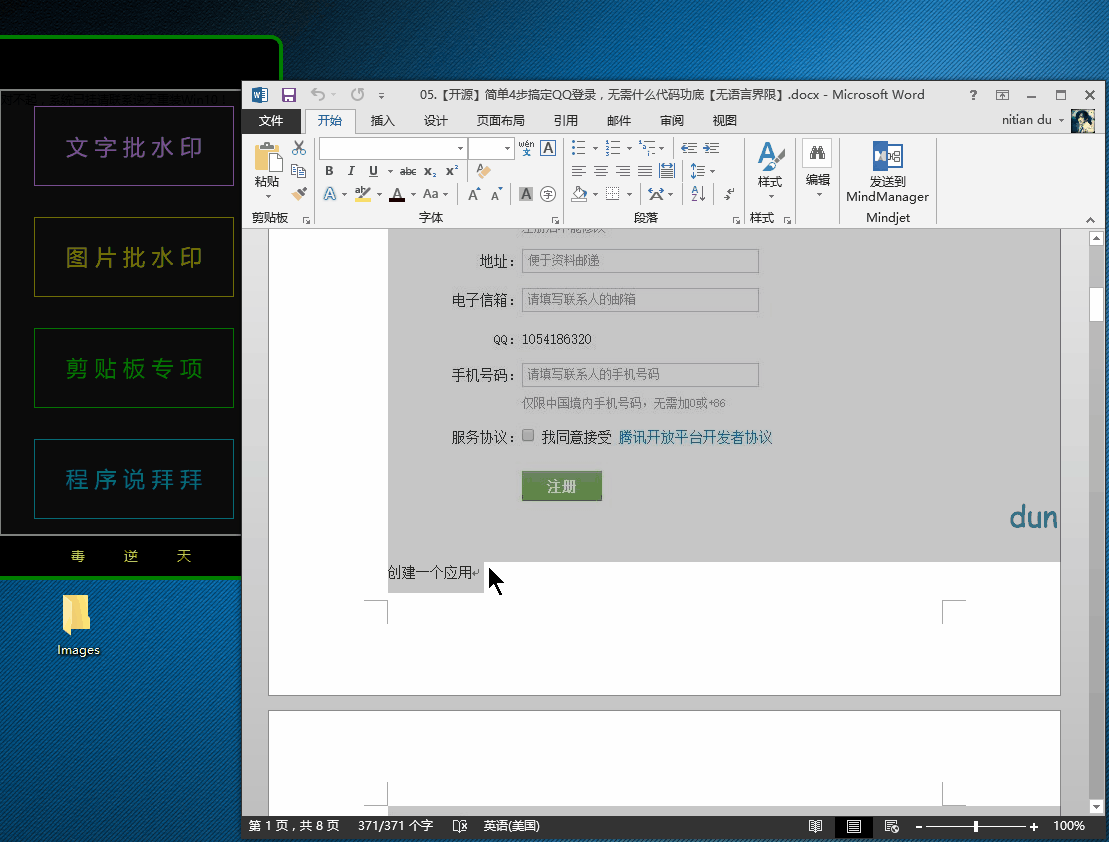Show or hide paragraph marks

729,194
